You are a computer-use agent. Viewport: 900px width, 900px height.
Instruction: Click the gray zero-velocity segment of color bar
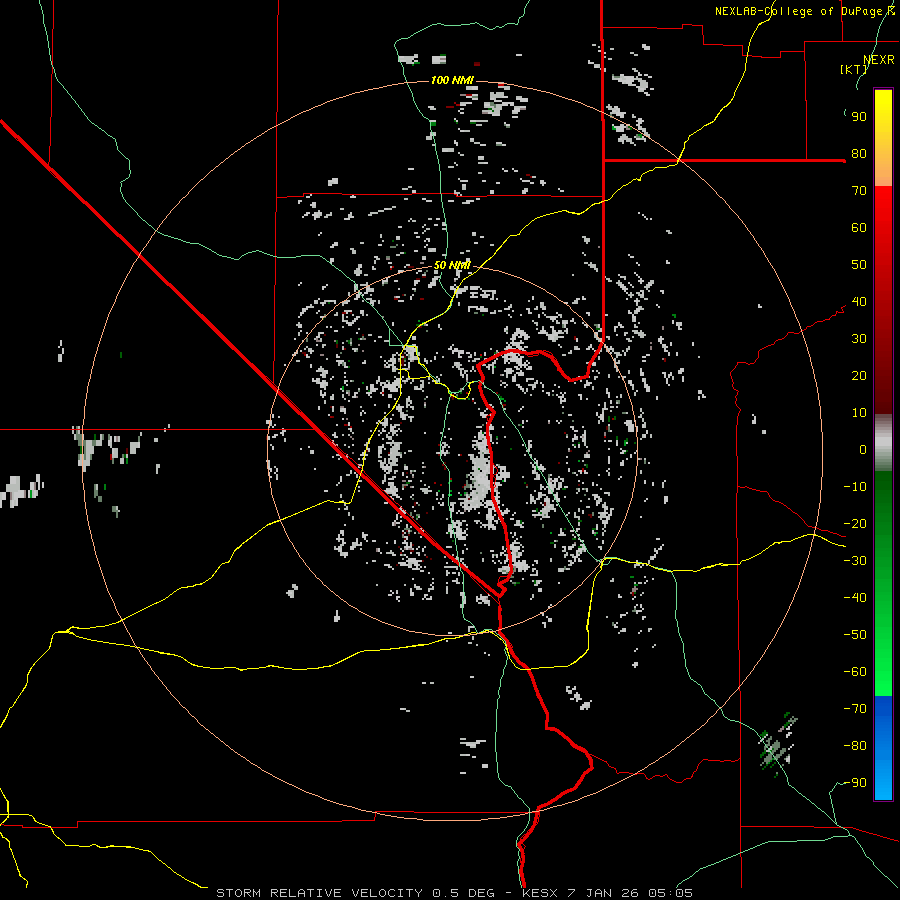(x=883, y=443)
